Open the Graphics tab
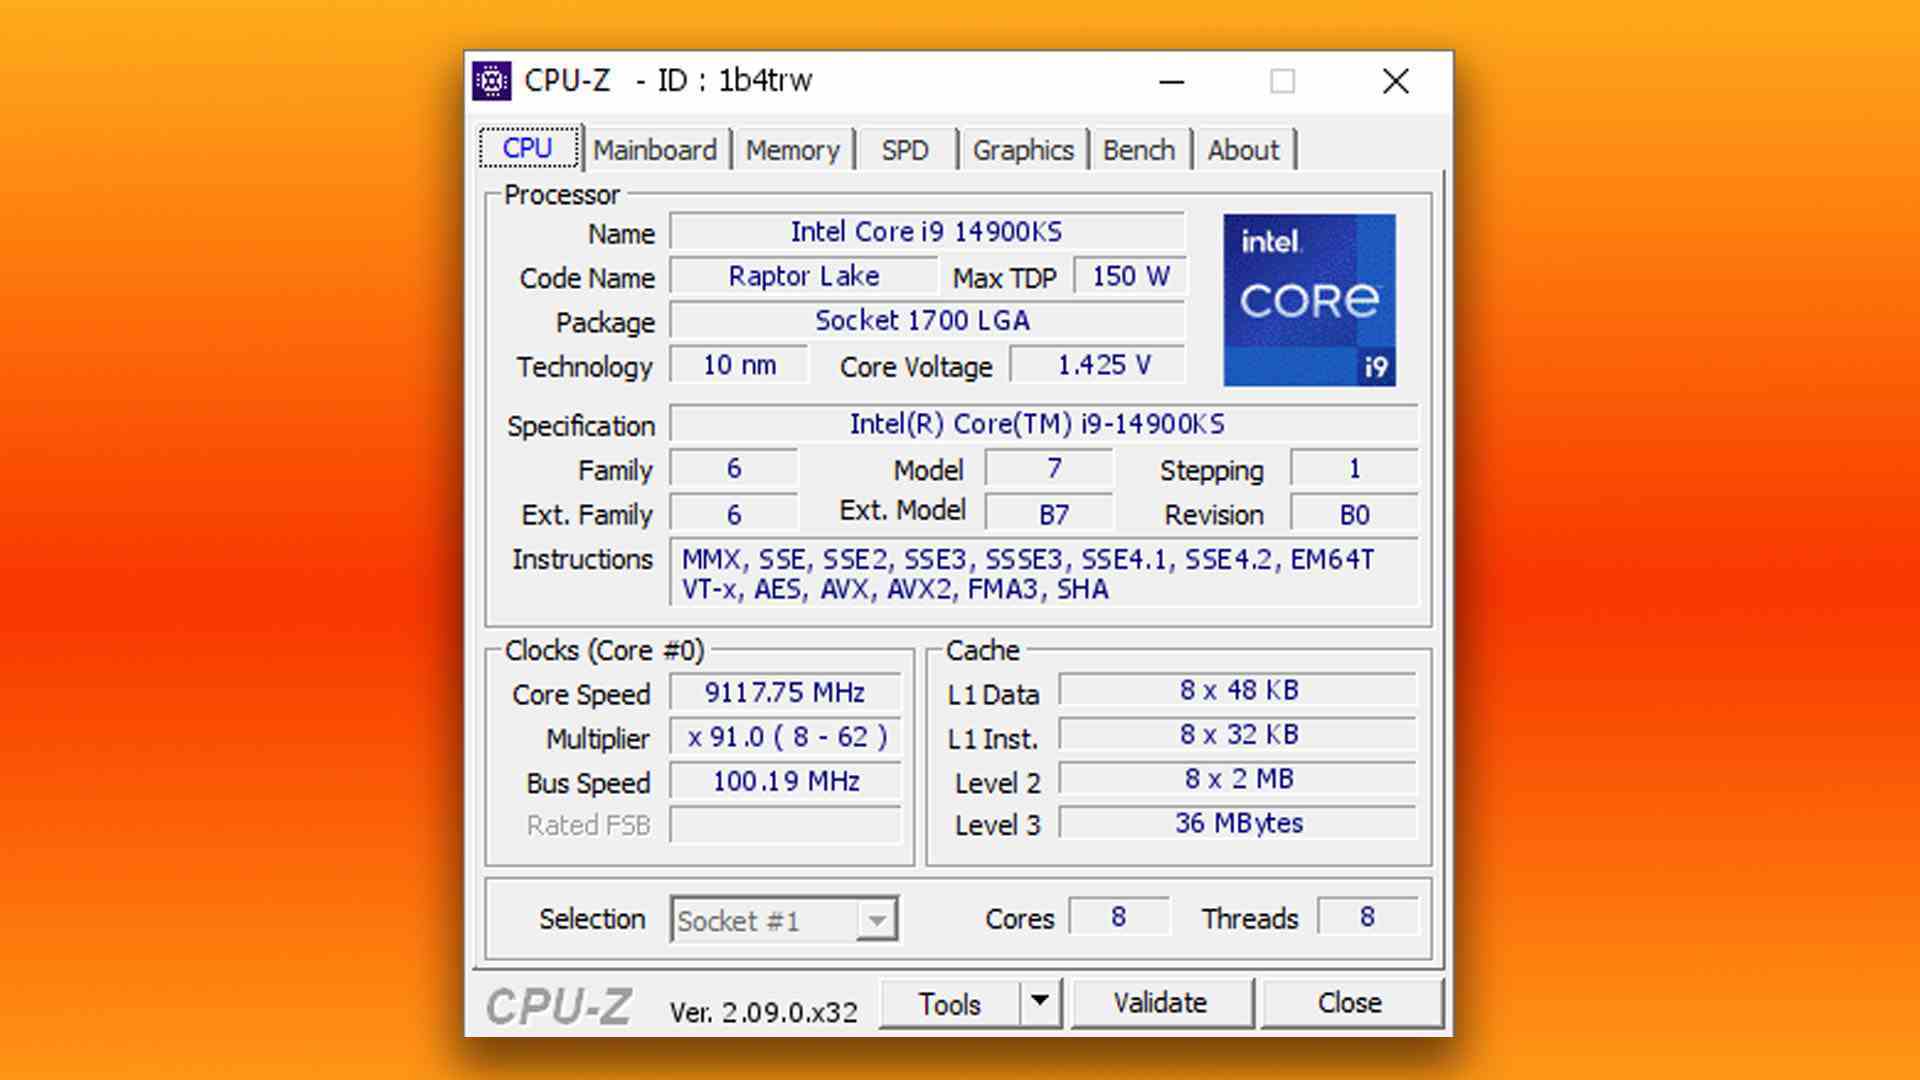Screen dimensions: 1920x1080 tap(1025, 148)
